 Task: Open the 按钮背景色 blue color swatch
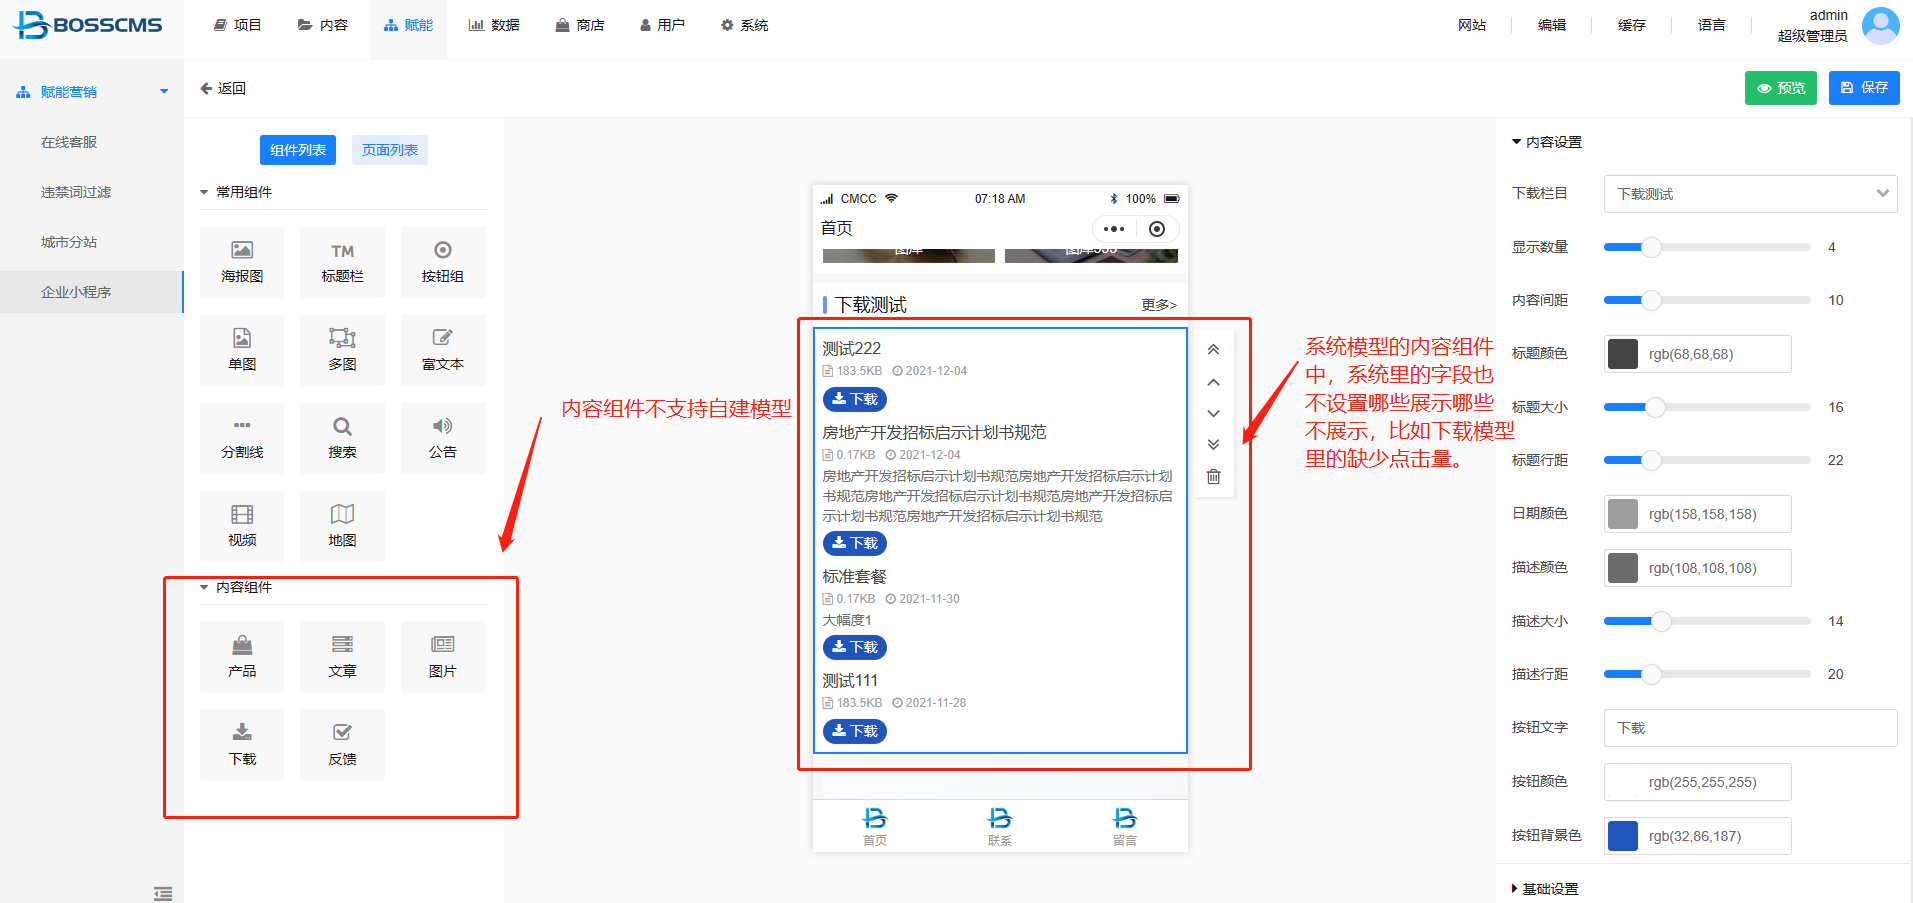(x=1622, y=836)
